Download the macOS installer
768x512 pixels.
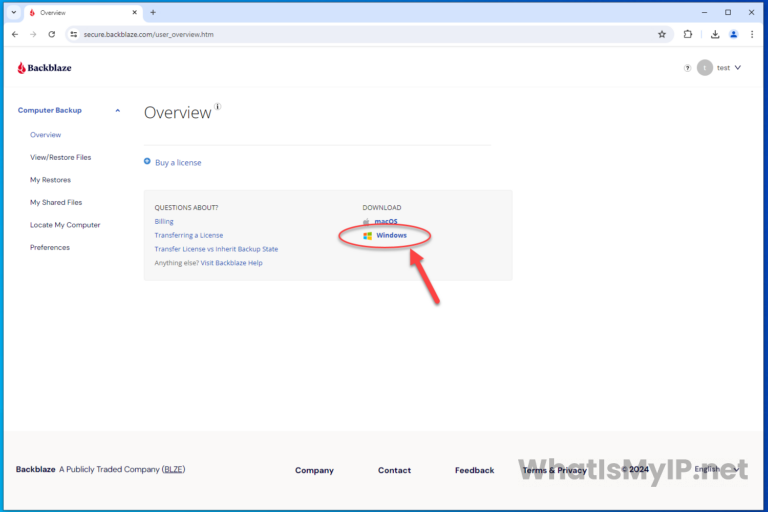click(386, 221)
